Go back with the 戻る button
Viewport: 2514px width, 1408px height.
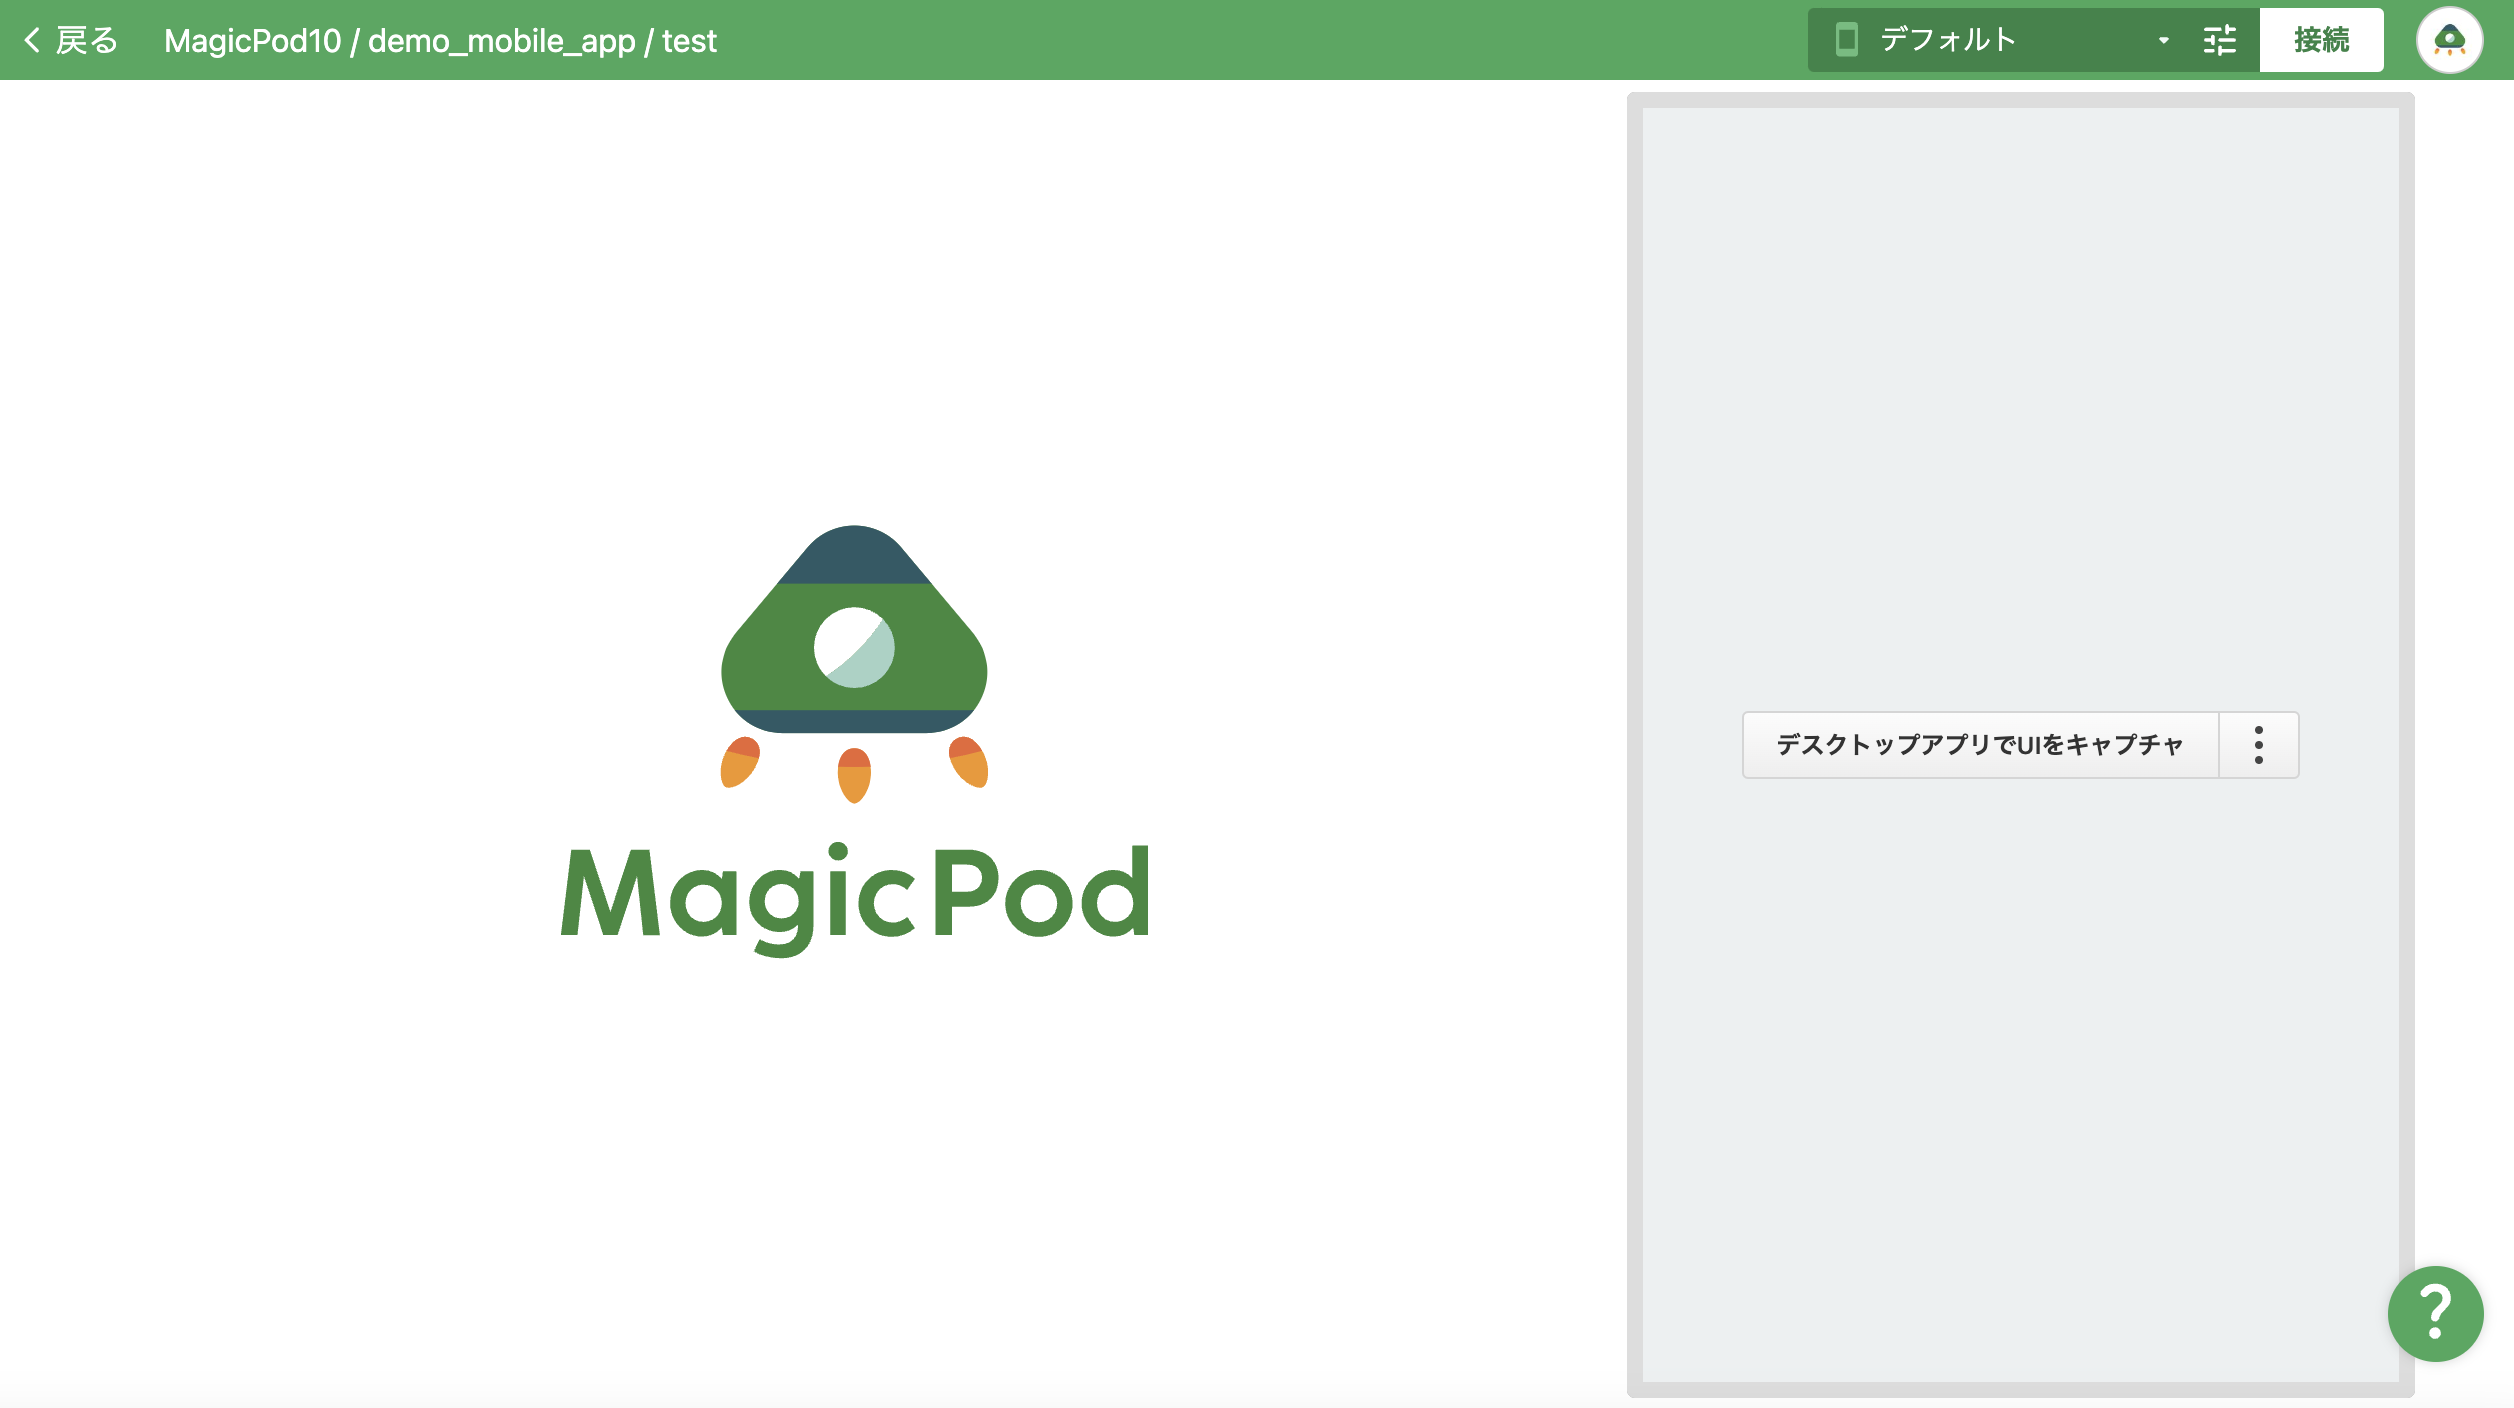click(70, 40)
